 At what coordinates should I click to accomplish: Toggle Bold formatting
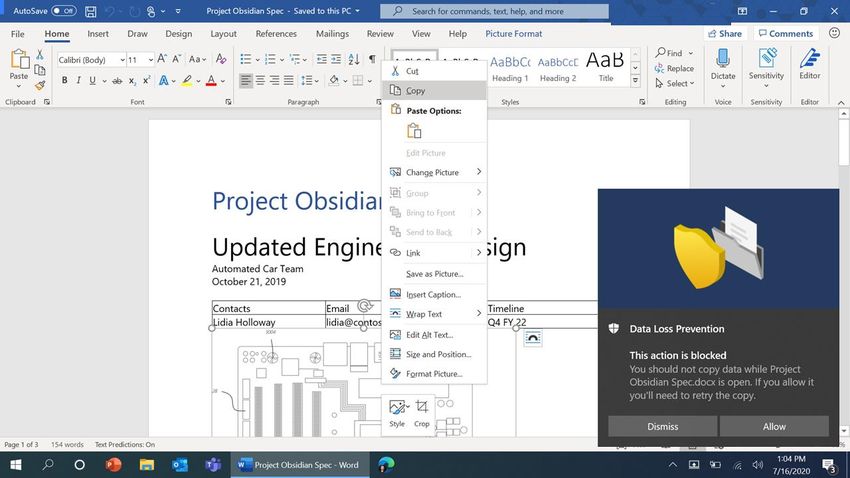click(63, 80)
